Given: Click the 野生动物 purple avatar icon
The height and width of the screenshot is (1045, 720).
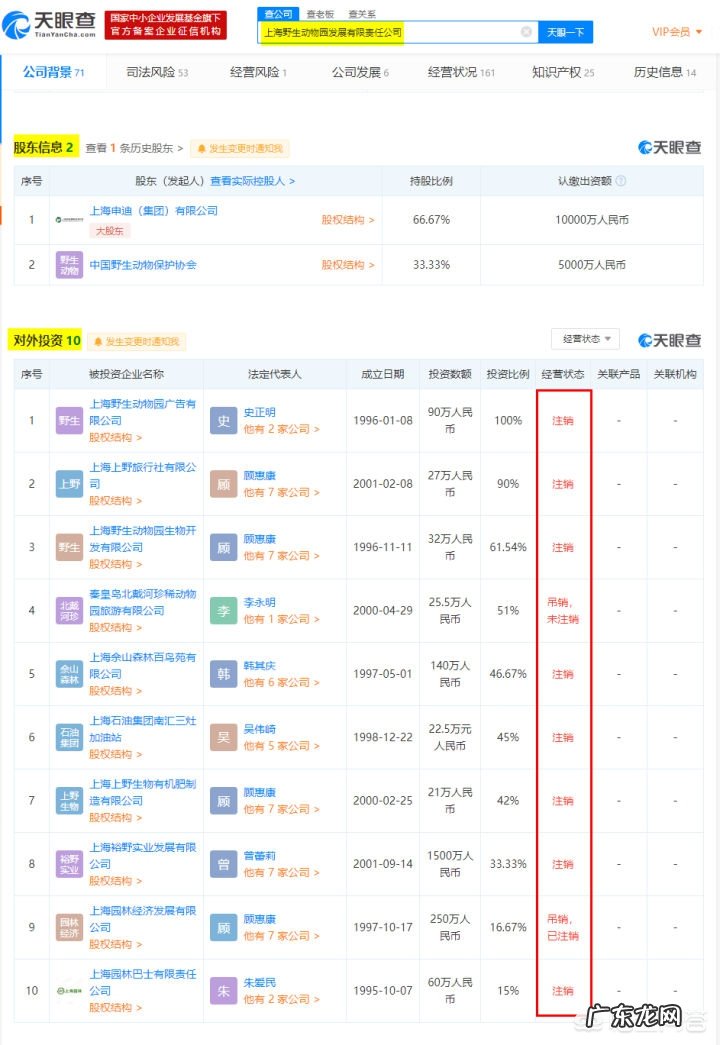Looking at the screenshot, I should [69, 265].
